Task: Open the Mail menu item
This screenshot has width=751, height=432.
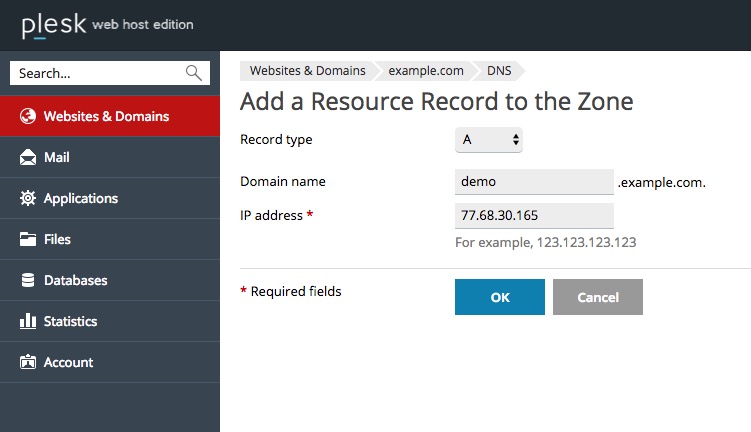Action: pyautogui.click(x=110, y=157)
